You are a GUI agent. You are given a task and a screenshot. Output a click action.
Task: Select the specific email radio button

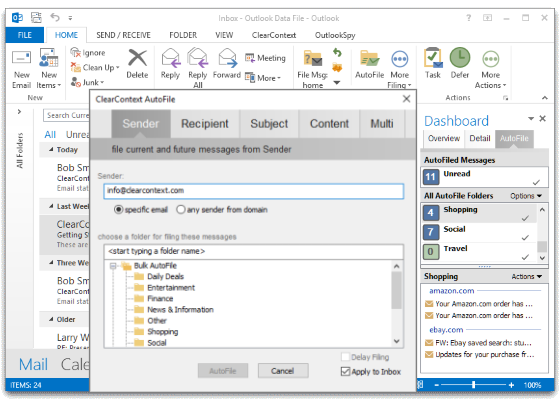click(x=118, y=209)
